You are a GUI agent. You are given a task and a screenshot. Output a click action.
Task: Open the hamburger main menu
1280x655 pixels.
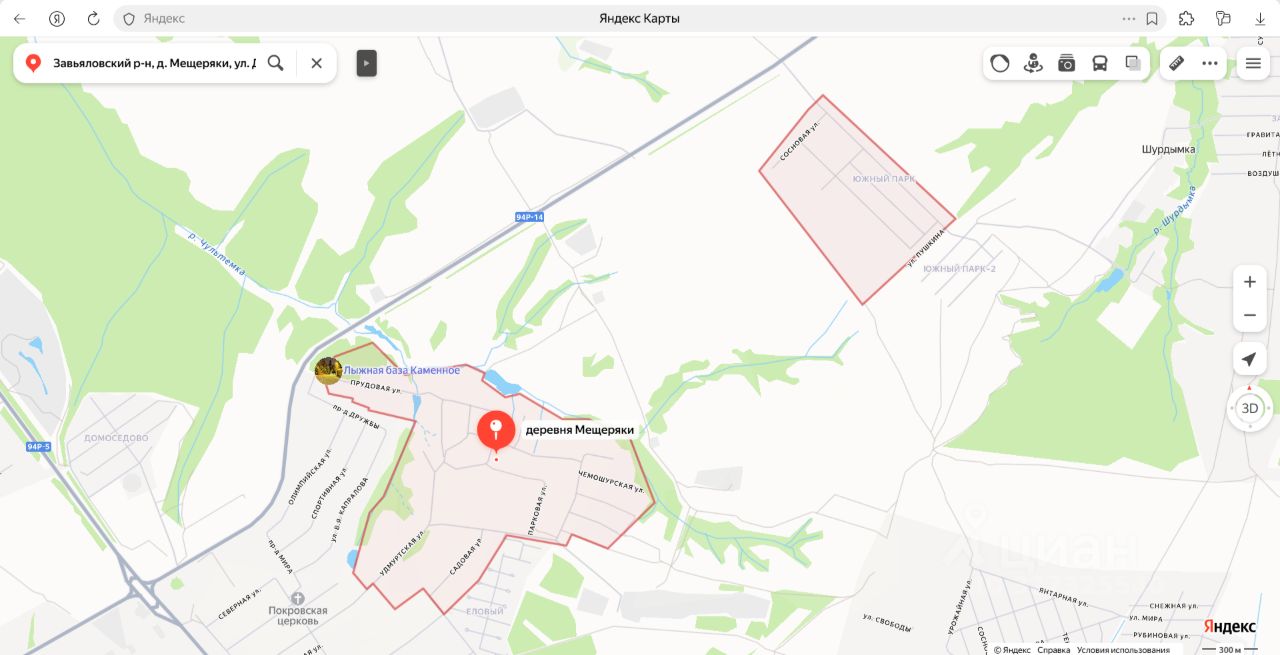[1253, 63]
